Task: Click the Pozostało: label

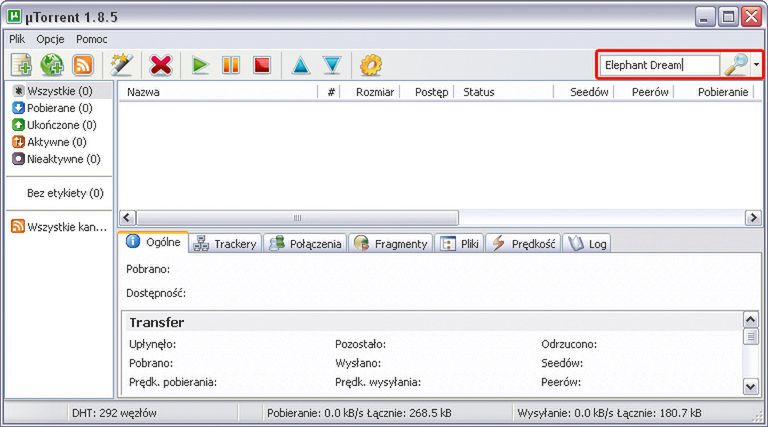Action: (x=360, y=344)
